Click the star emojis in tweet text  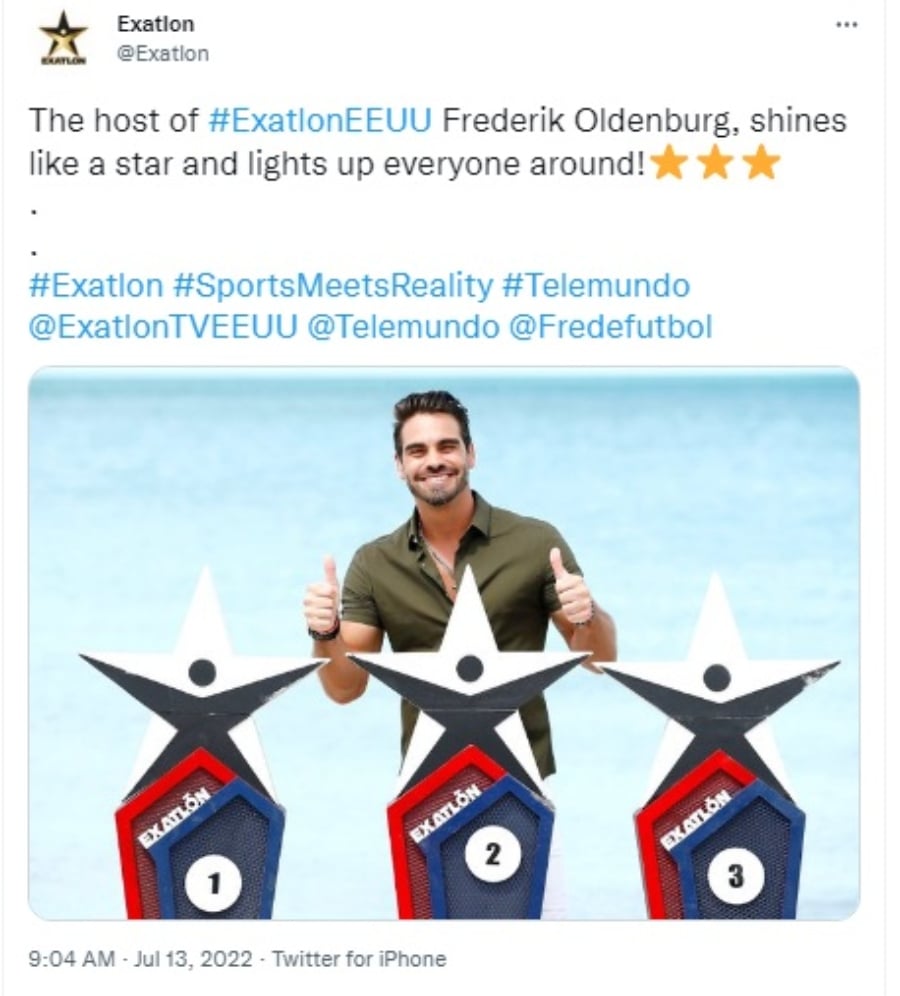715,163
